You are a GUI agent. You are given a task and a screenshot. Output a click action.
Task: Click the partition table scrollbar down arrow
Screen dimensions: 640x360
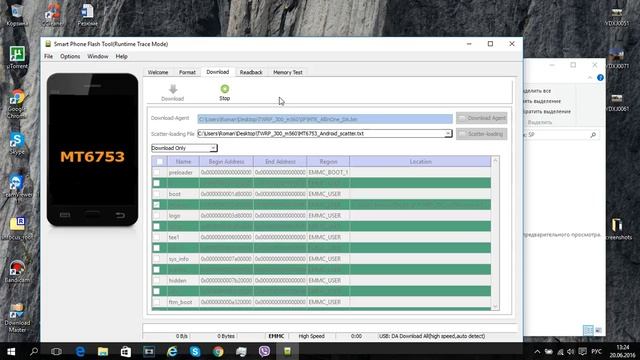496,306
